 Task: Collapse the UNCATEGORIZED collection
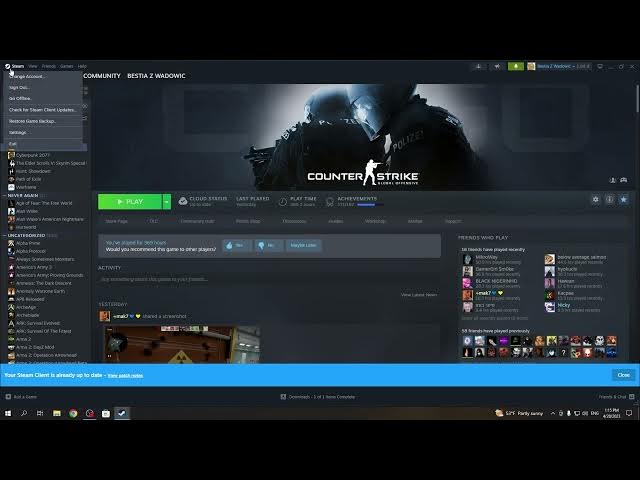point(4,236)
